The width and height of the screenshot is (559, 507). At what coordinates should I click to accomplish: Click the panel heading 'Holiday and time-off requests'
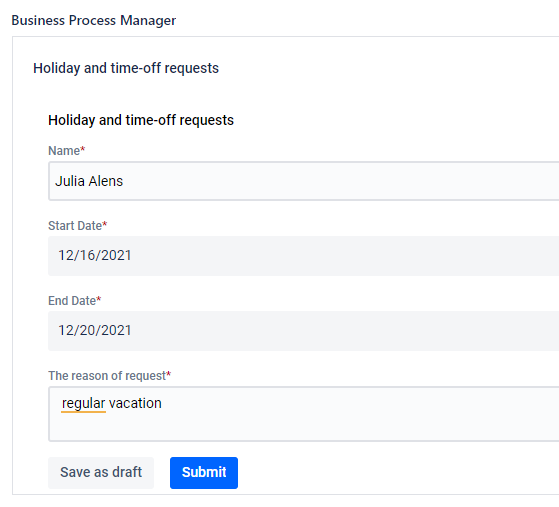(x=126, y=68)
